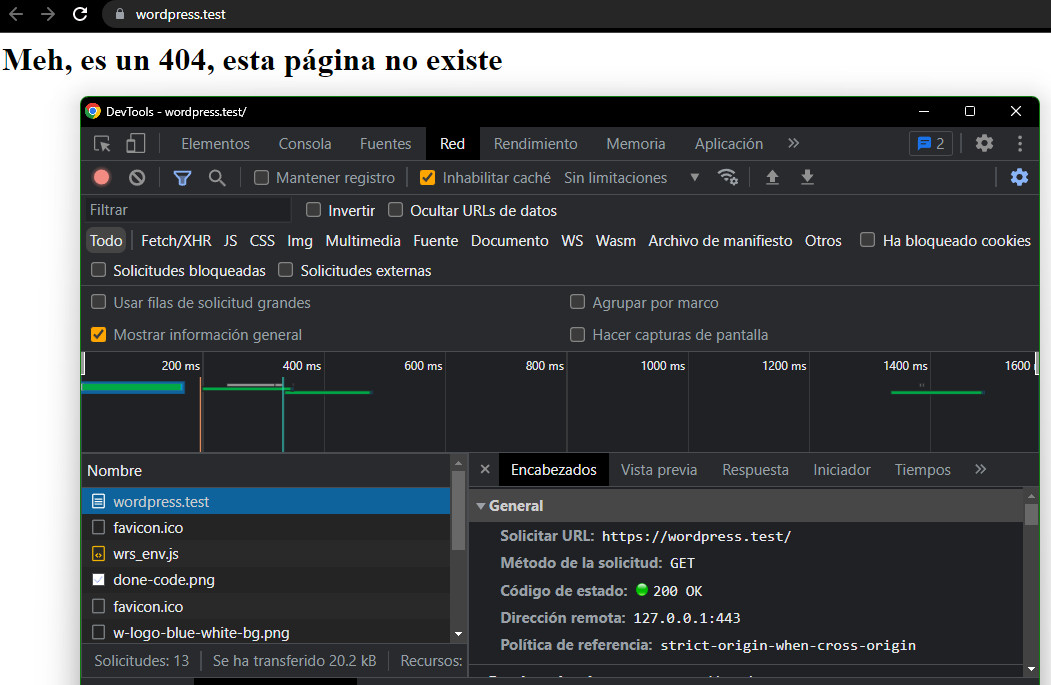Screen dimensions: 1051x685
Task: Disable the Inhabilitar caché checkbox
Action: pos(429,177)
